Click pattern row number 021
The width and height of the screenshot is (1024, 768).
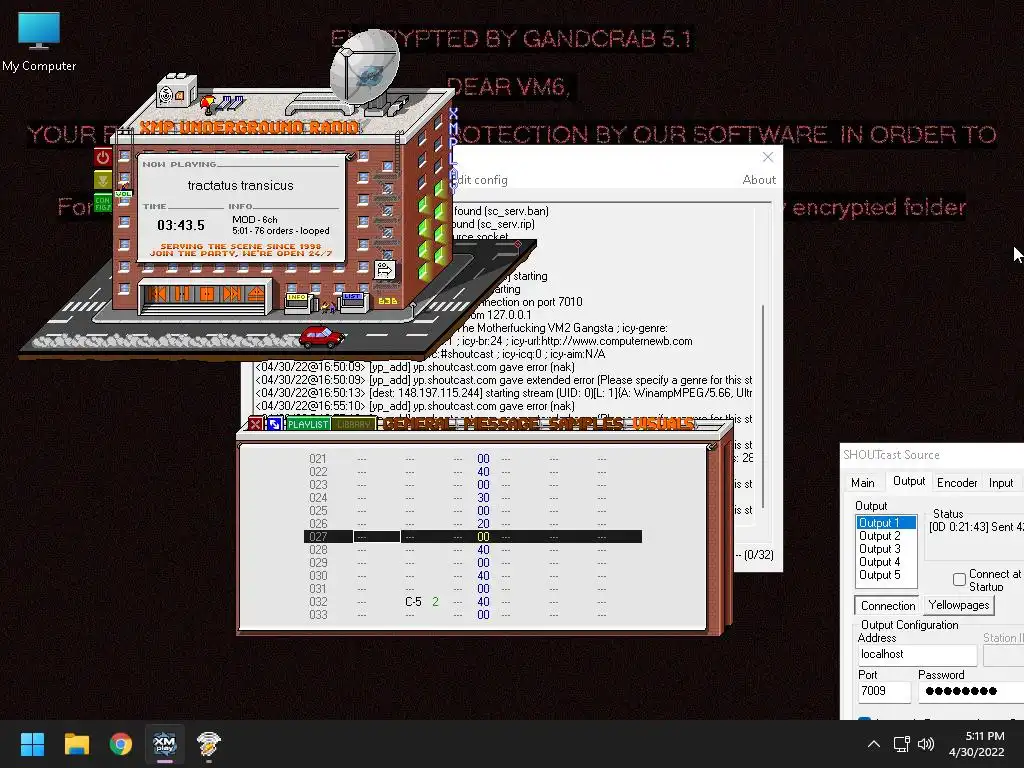click(x=318, y=459)
